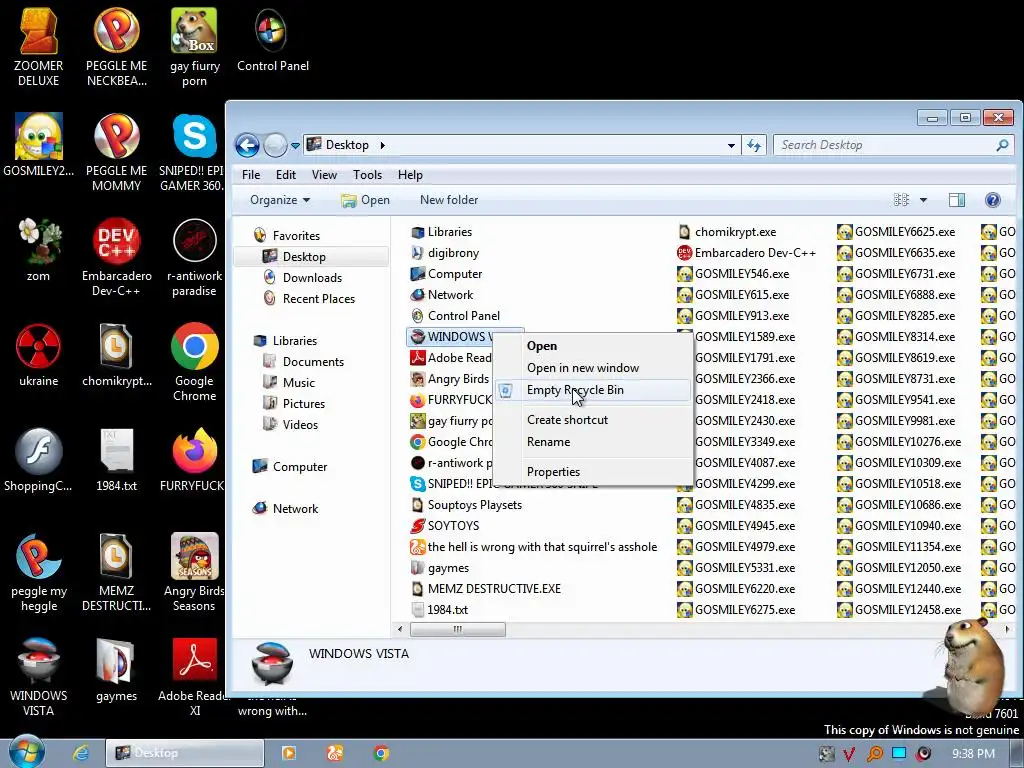The height and width of the screenshot is (768, 1024).
Task: Click the Control Panel desktop icon
Action: [272, 39]
